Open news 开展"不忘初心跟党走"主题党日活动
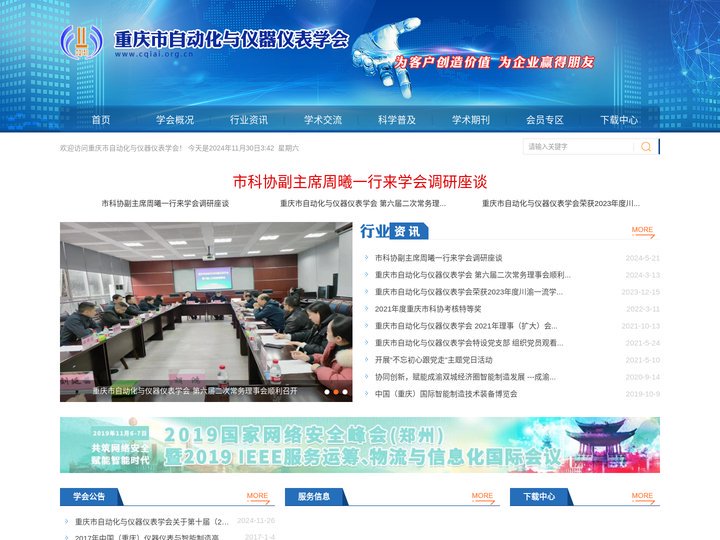720x540 pixels. click(x=433, y=360)
